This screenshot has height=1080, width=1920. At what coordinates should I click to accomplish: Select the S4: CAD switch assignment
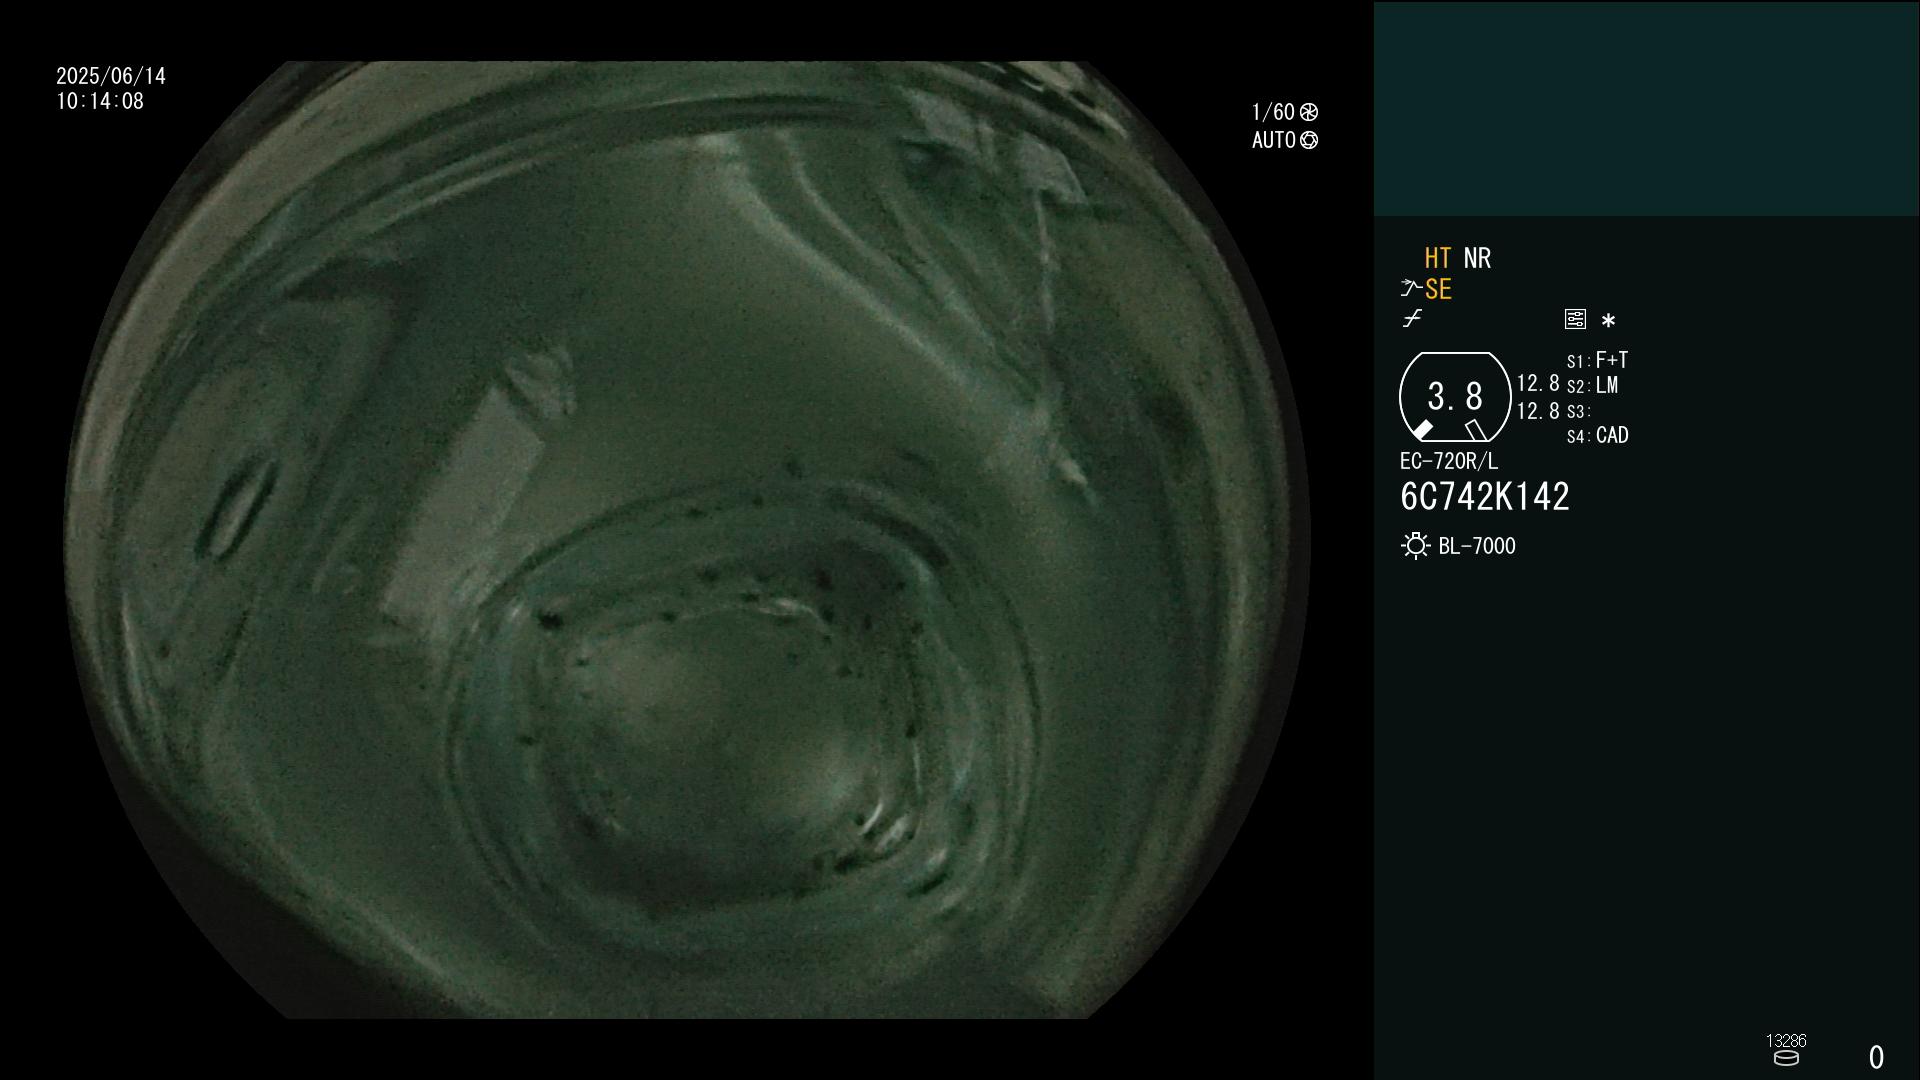pos(1598,436)
